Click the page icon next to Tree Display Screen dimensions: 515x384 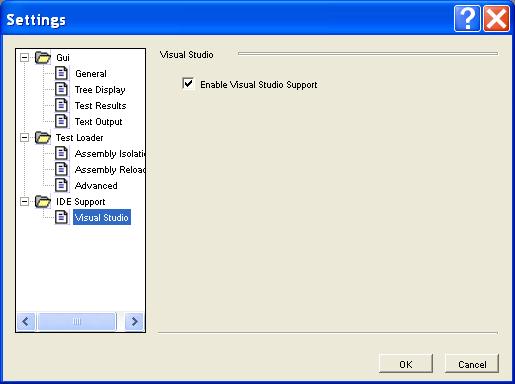tap(61, 89)
